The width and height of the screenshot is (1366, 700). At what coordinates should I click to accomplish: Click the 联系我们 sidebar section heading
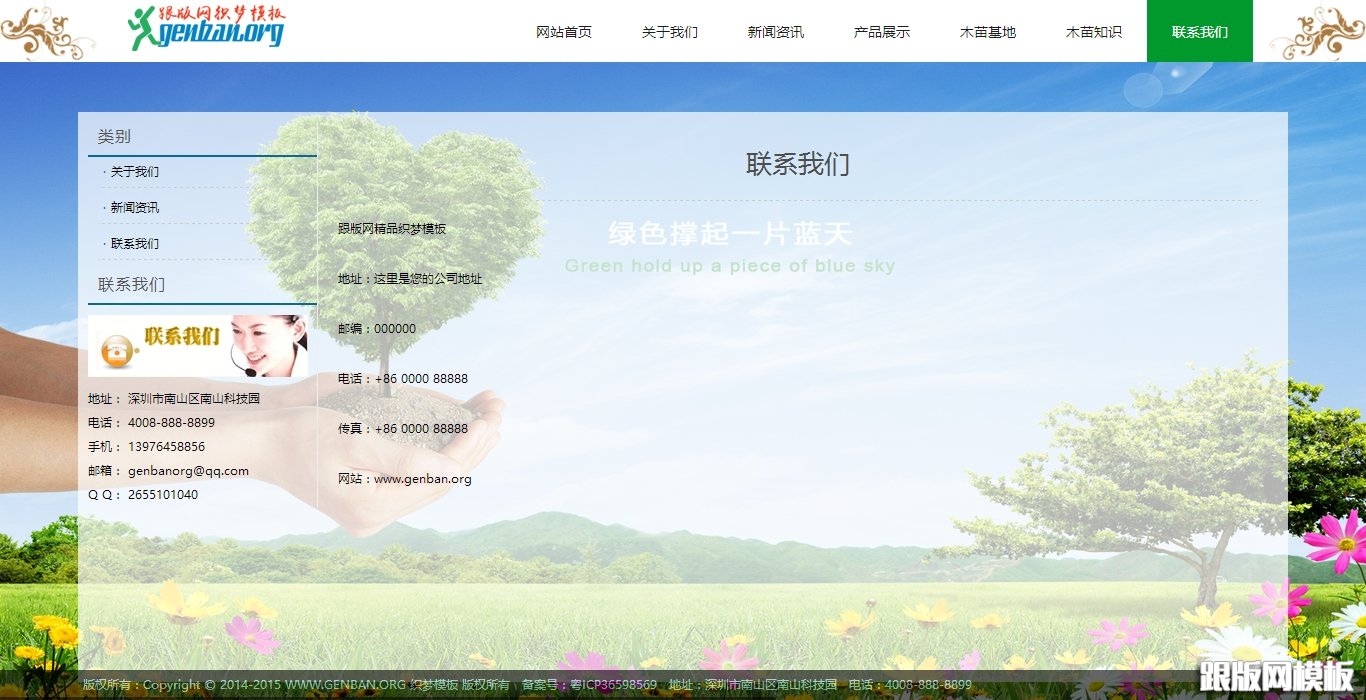131,285
